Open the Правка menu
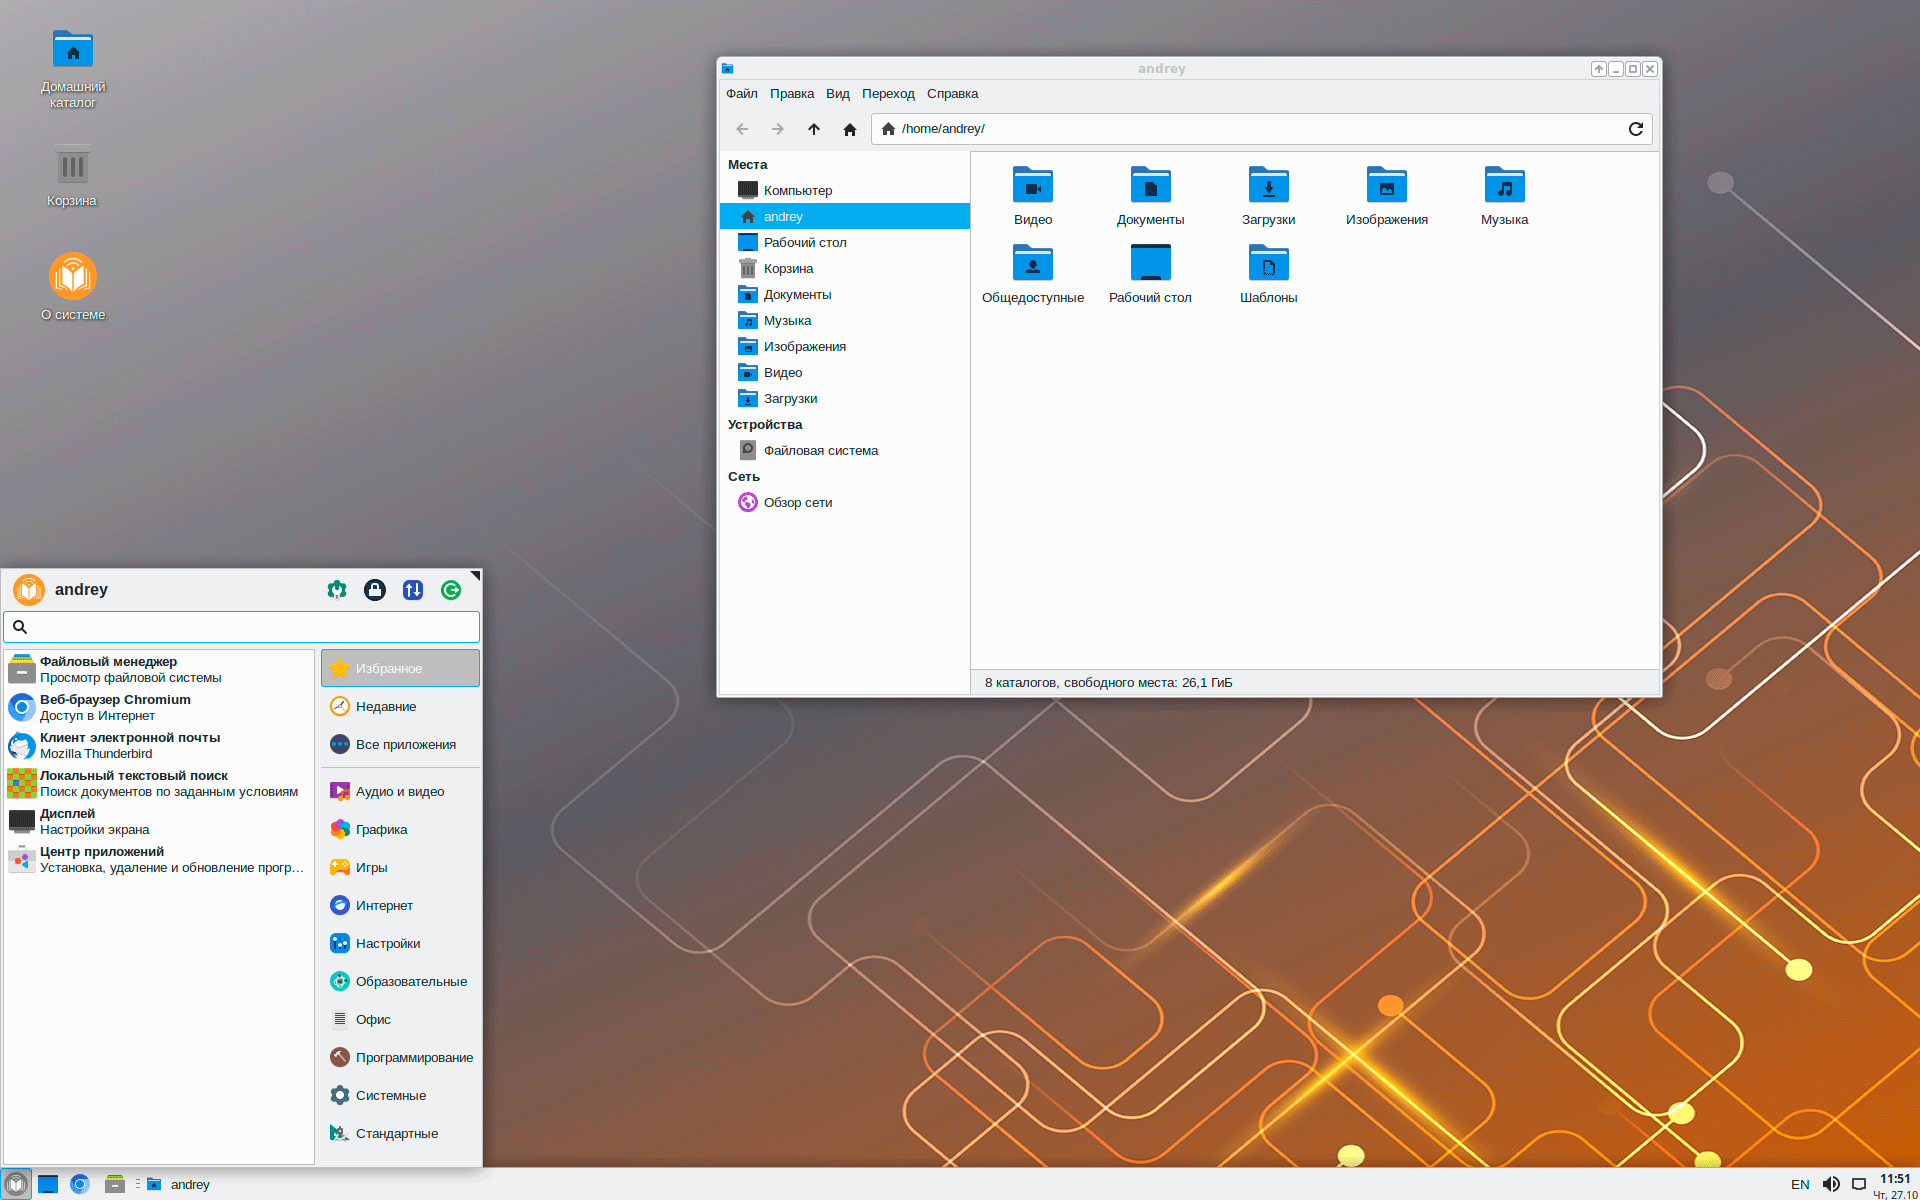The height and width of the screenshot is (1200, 1920). (x=791, y=94)
